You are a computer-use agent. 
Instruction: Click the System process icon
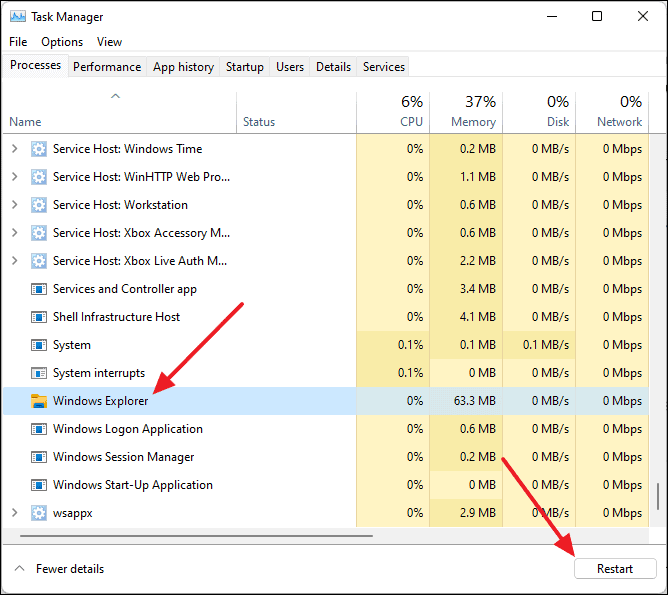tap(39, 345)
